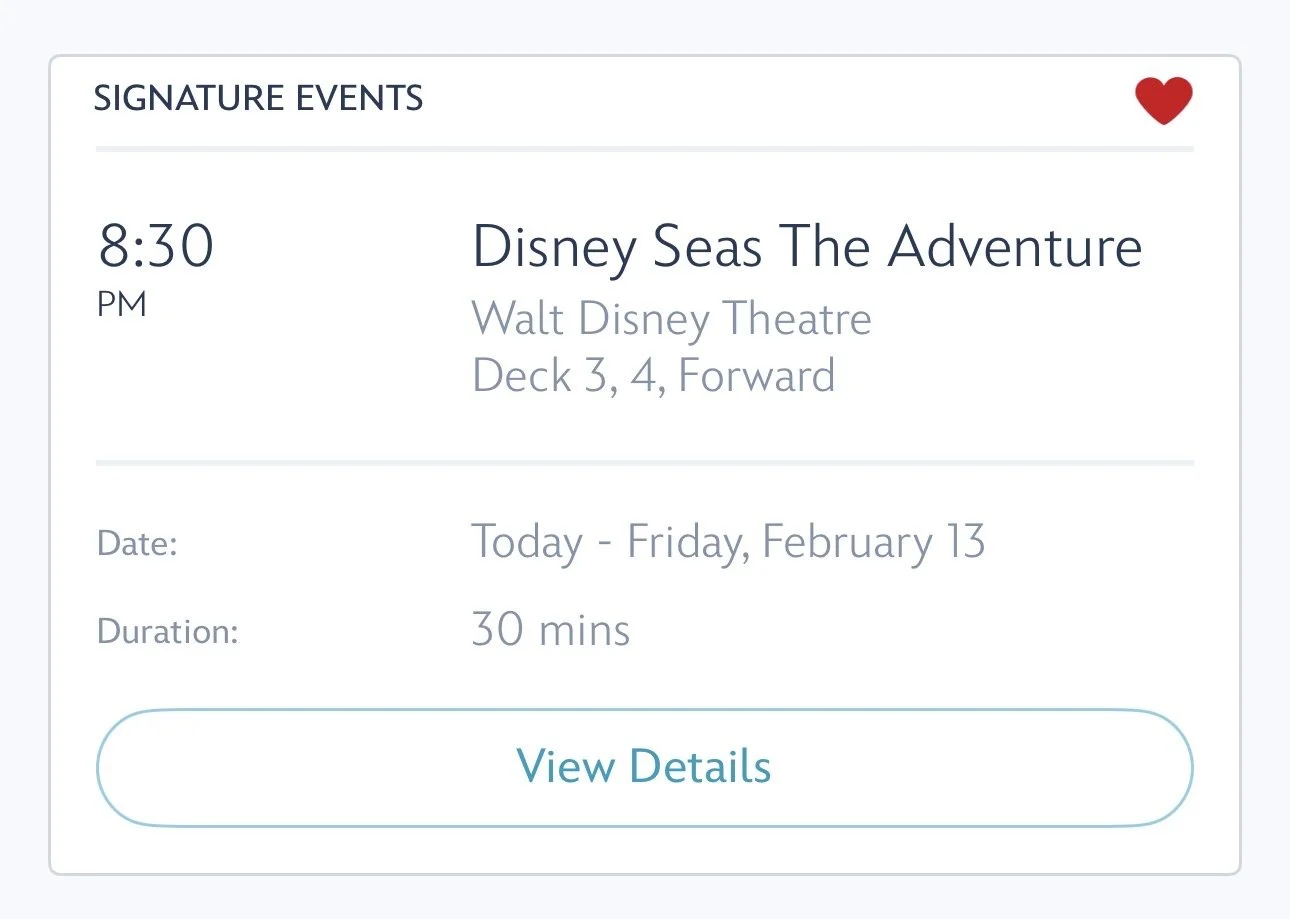Click the Duration: field label

[x=167, y=632]
